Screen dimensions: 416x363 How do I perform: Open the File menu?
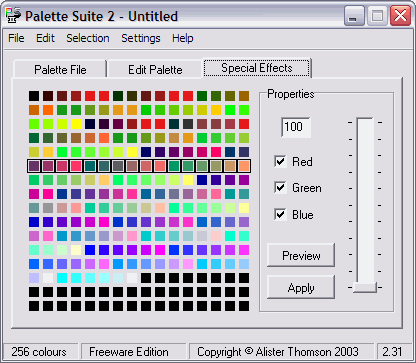click(16, 38)
